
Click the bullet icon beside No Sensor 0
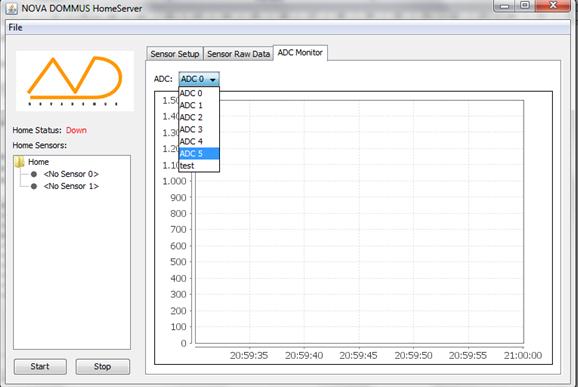pyautogui.click(x=34, y=174)
